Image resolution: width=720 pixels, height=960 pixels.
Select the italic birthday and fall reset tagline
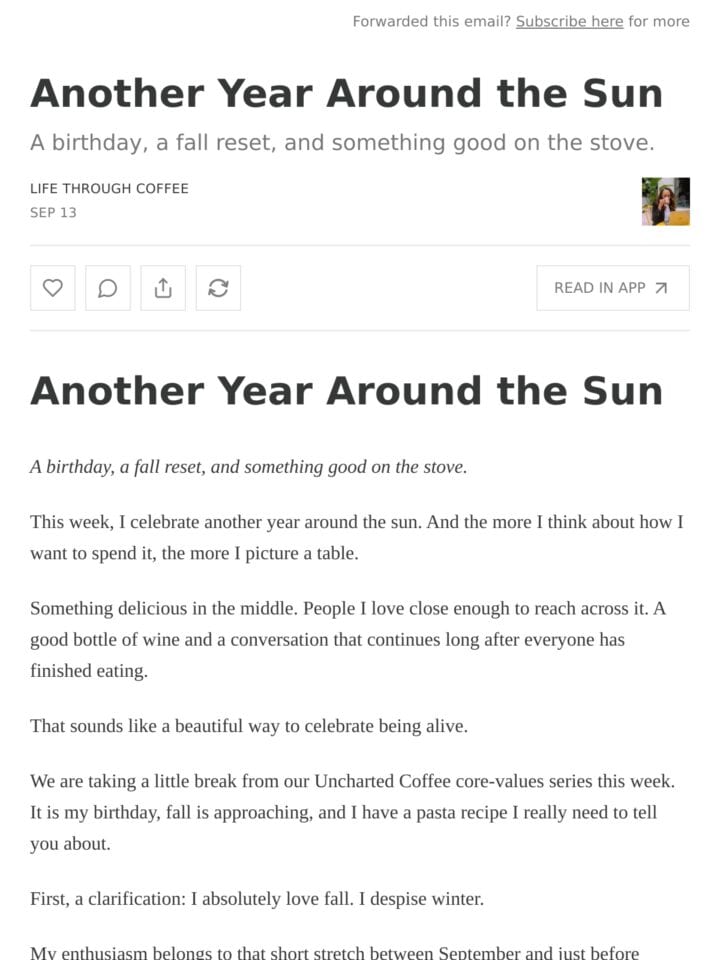click(x=249, y=467)
